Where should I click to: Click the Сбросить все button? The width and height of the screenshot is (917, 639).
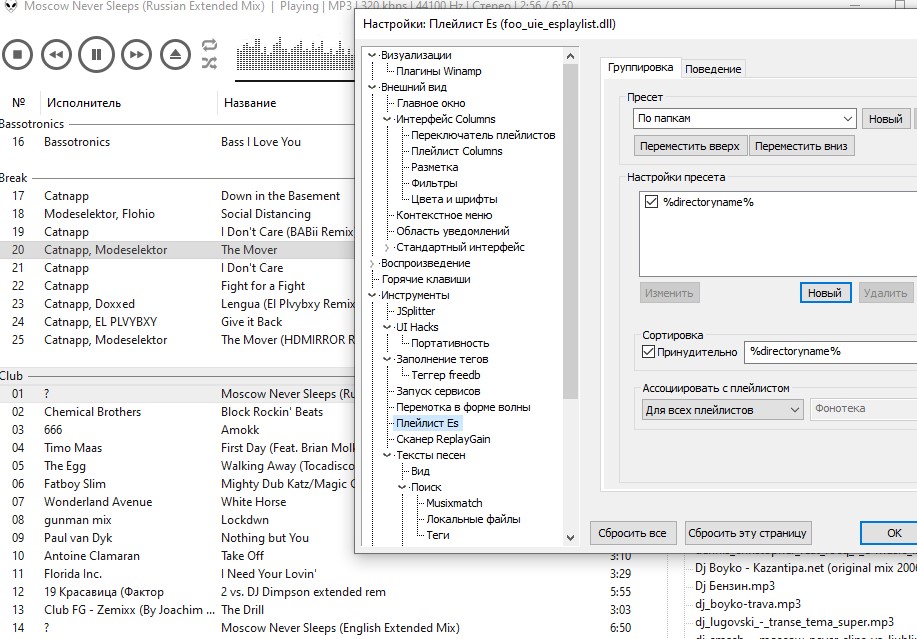click(634, 533)
